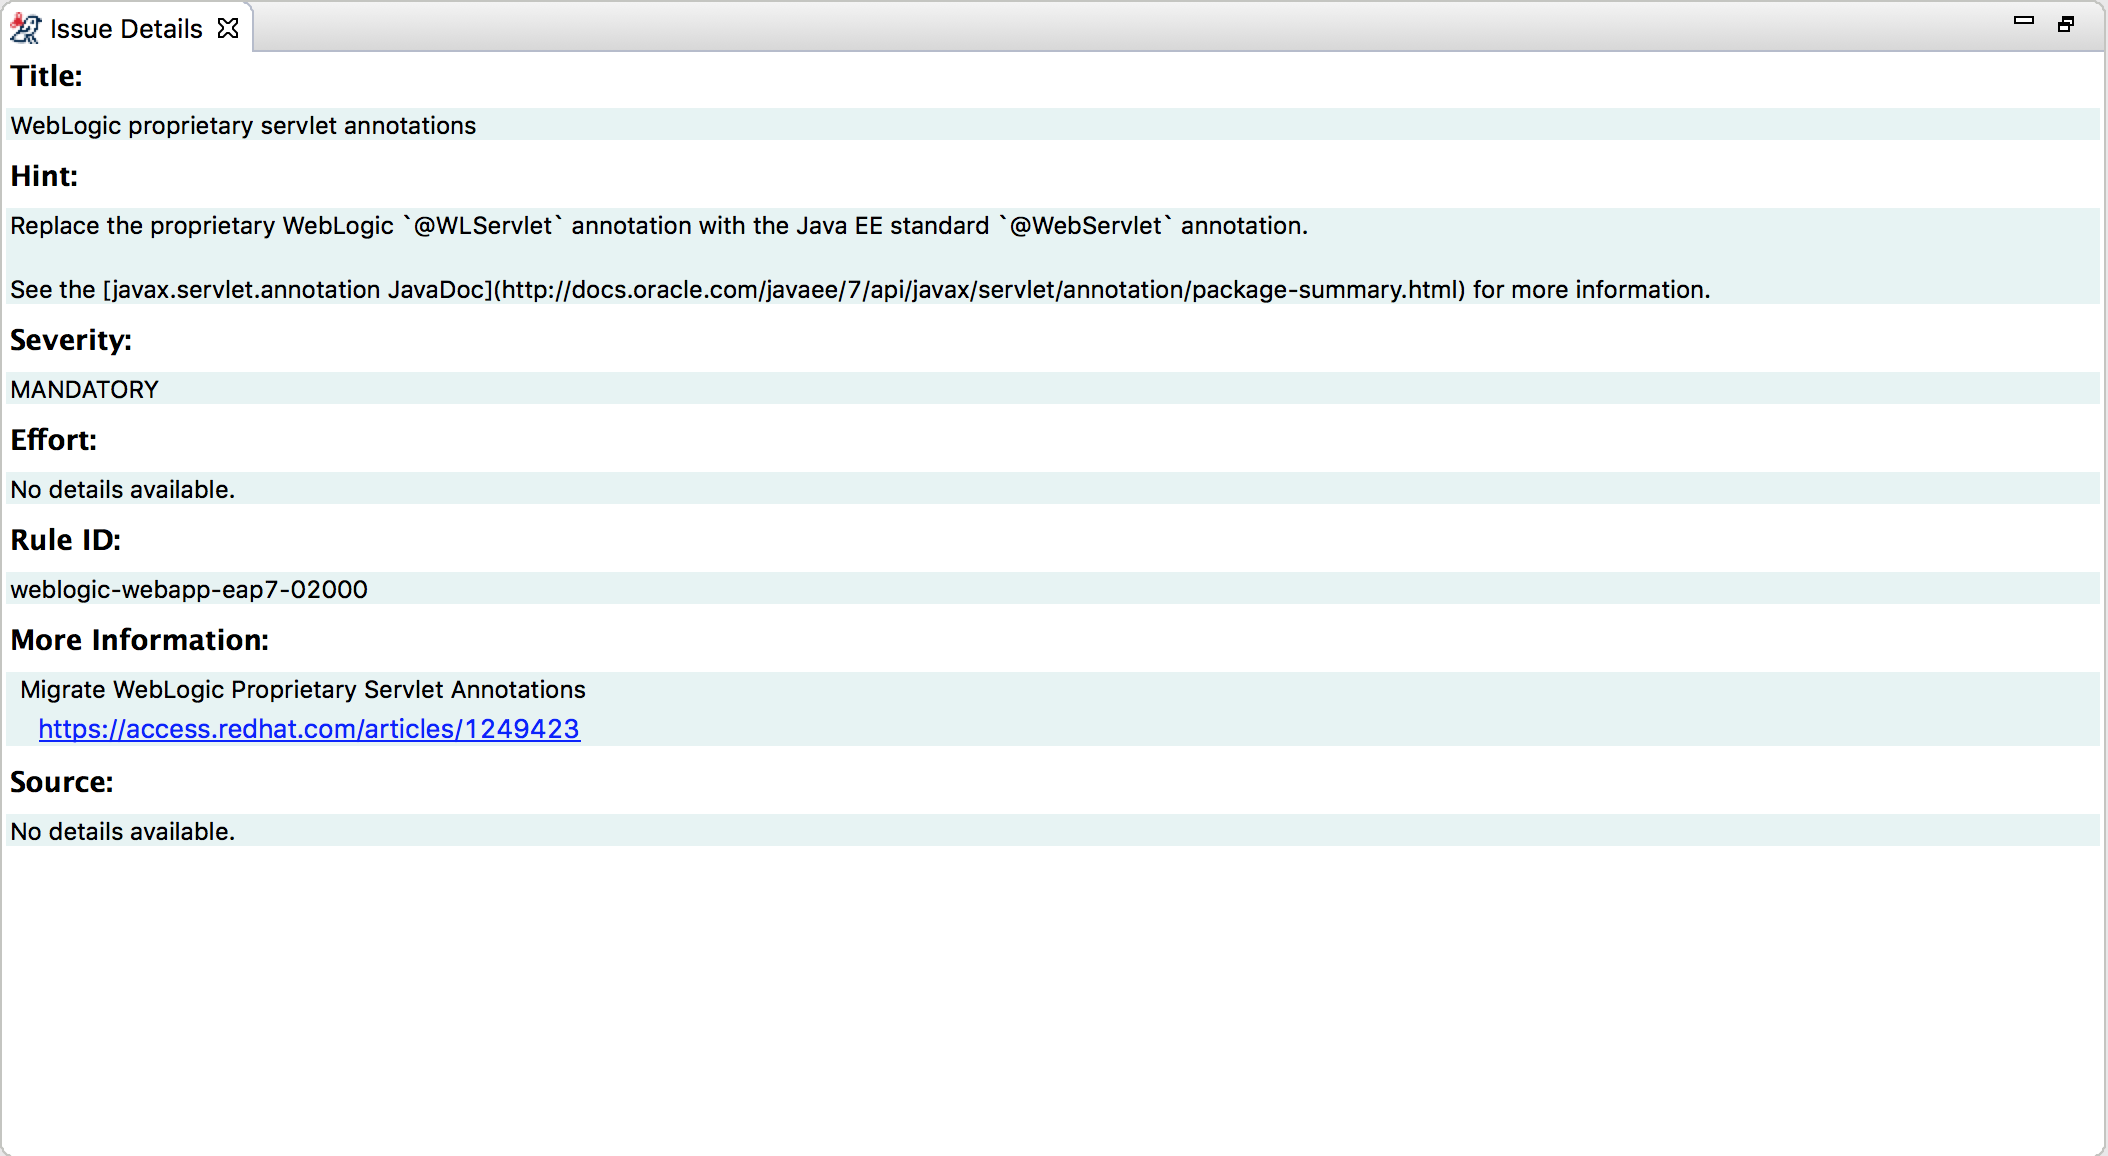Click the 'More Information:' heading
2108x1156 pixels.
[139, 640]
